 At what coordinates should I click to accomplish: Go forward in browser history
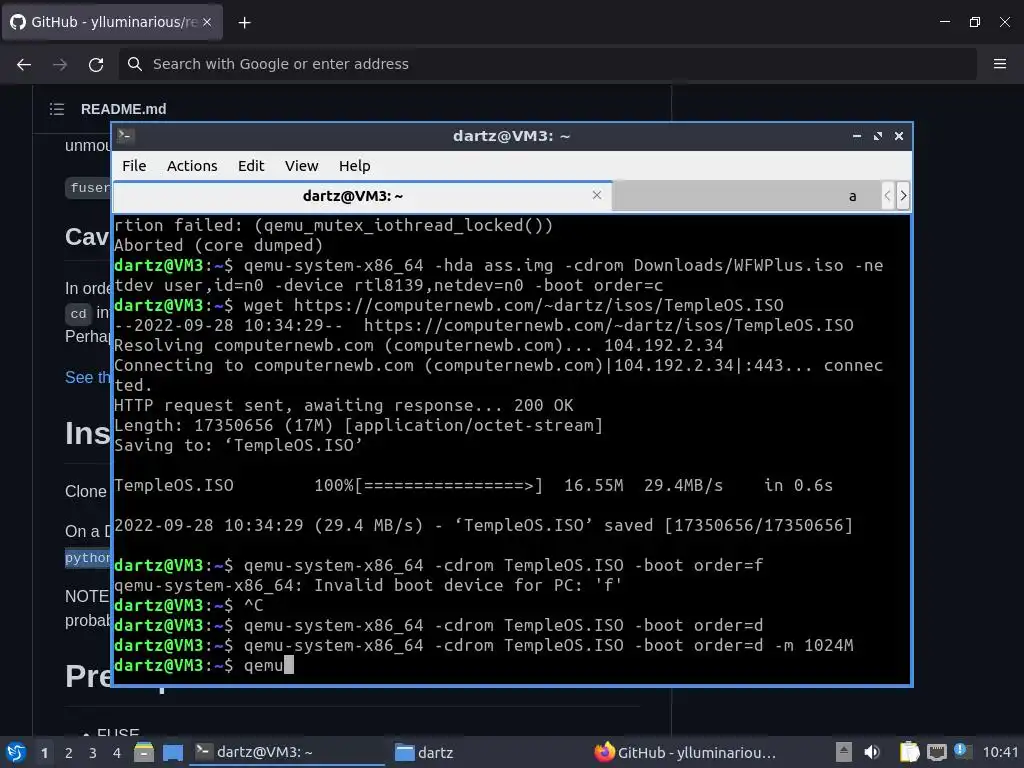[60, 64]
